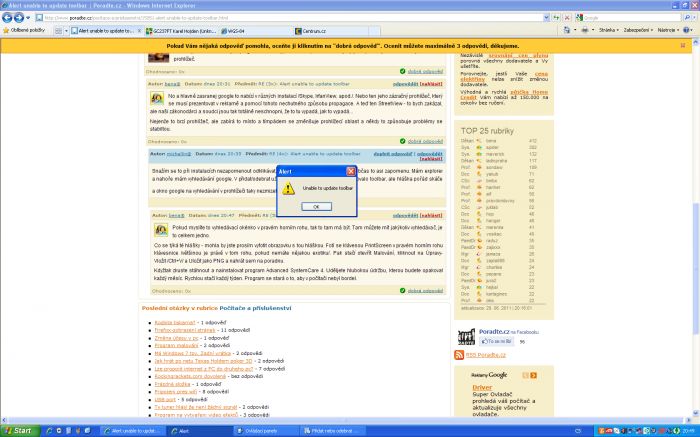Viewport: 700px width, 437px height.
Task: Click the Quick Tabs grid icon
Action: [58, 31]
